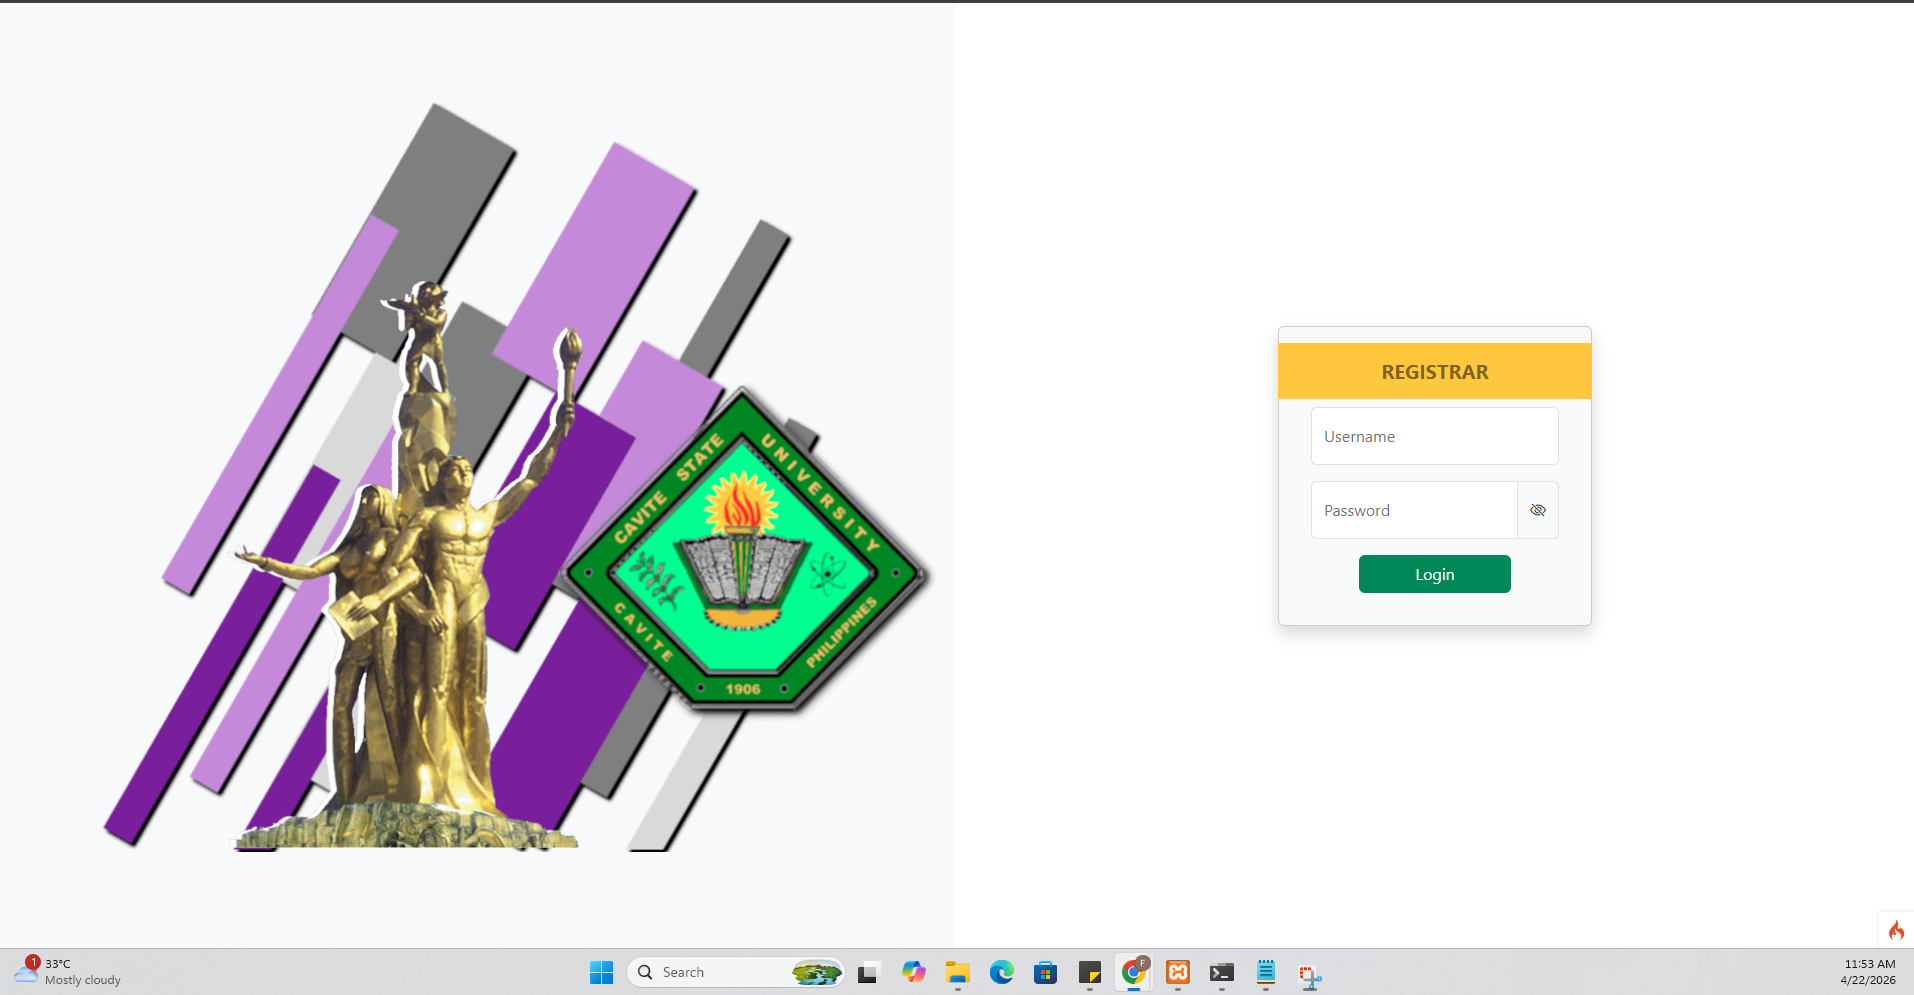1914x995 pixels.
Task: Click the Cavite State University seal
Action: pos(742,550)
